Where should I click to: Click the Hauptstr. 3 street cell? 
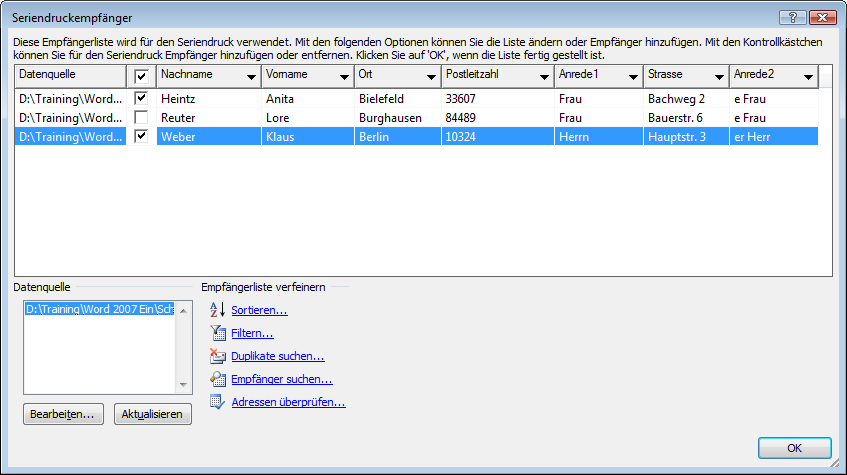686,136
